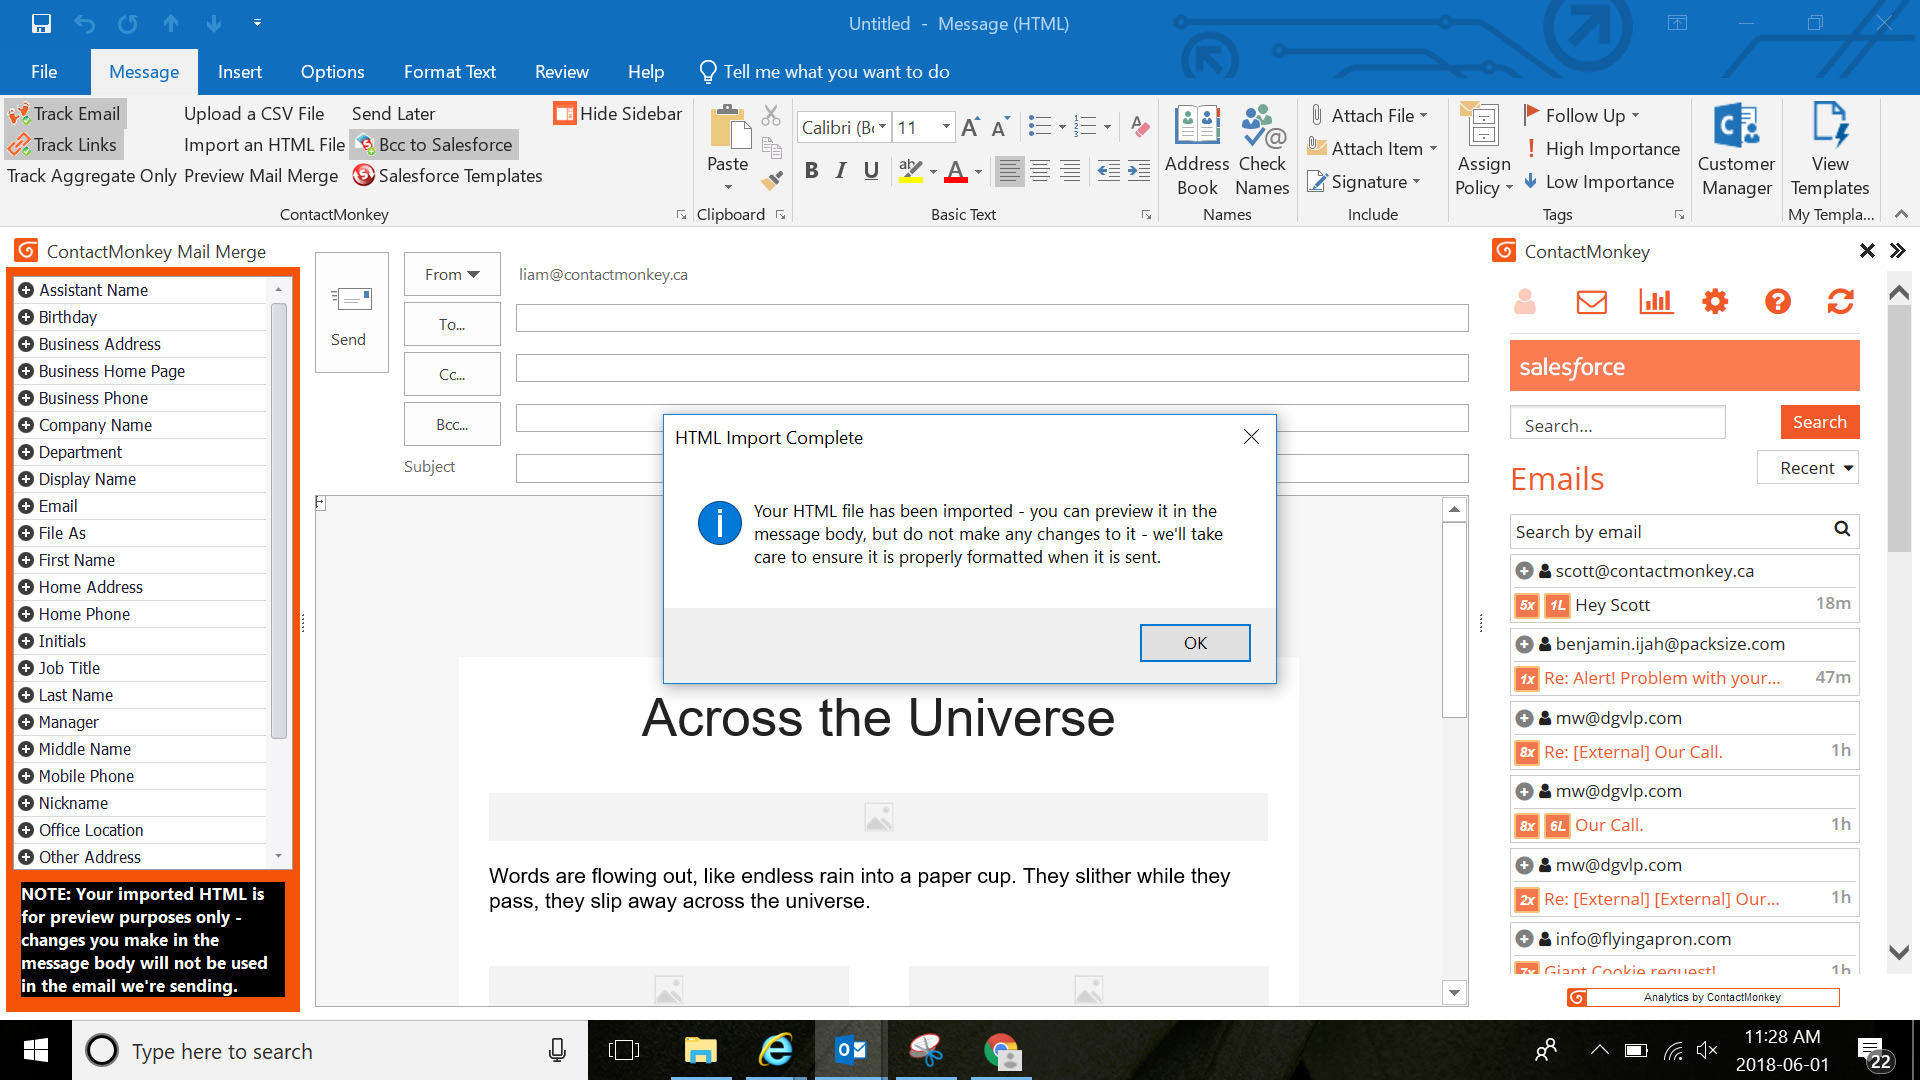This screenshot has width=1920, height=1080.
Task: Toggle the Bcc to Salesforce checkbox
Action: pos(433,144)
